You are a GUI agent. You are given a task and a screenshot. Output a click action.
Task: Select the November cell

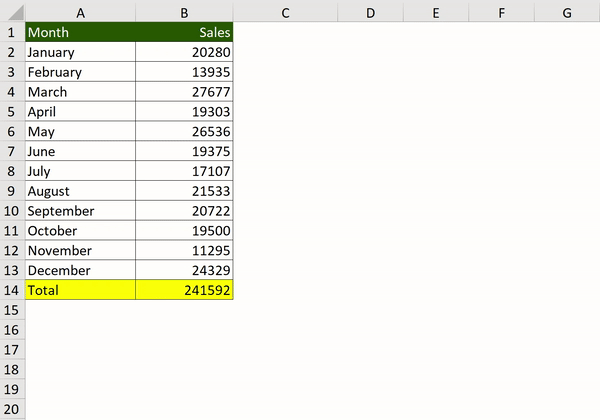click(80, 251)
